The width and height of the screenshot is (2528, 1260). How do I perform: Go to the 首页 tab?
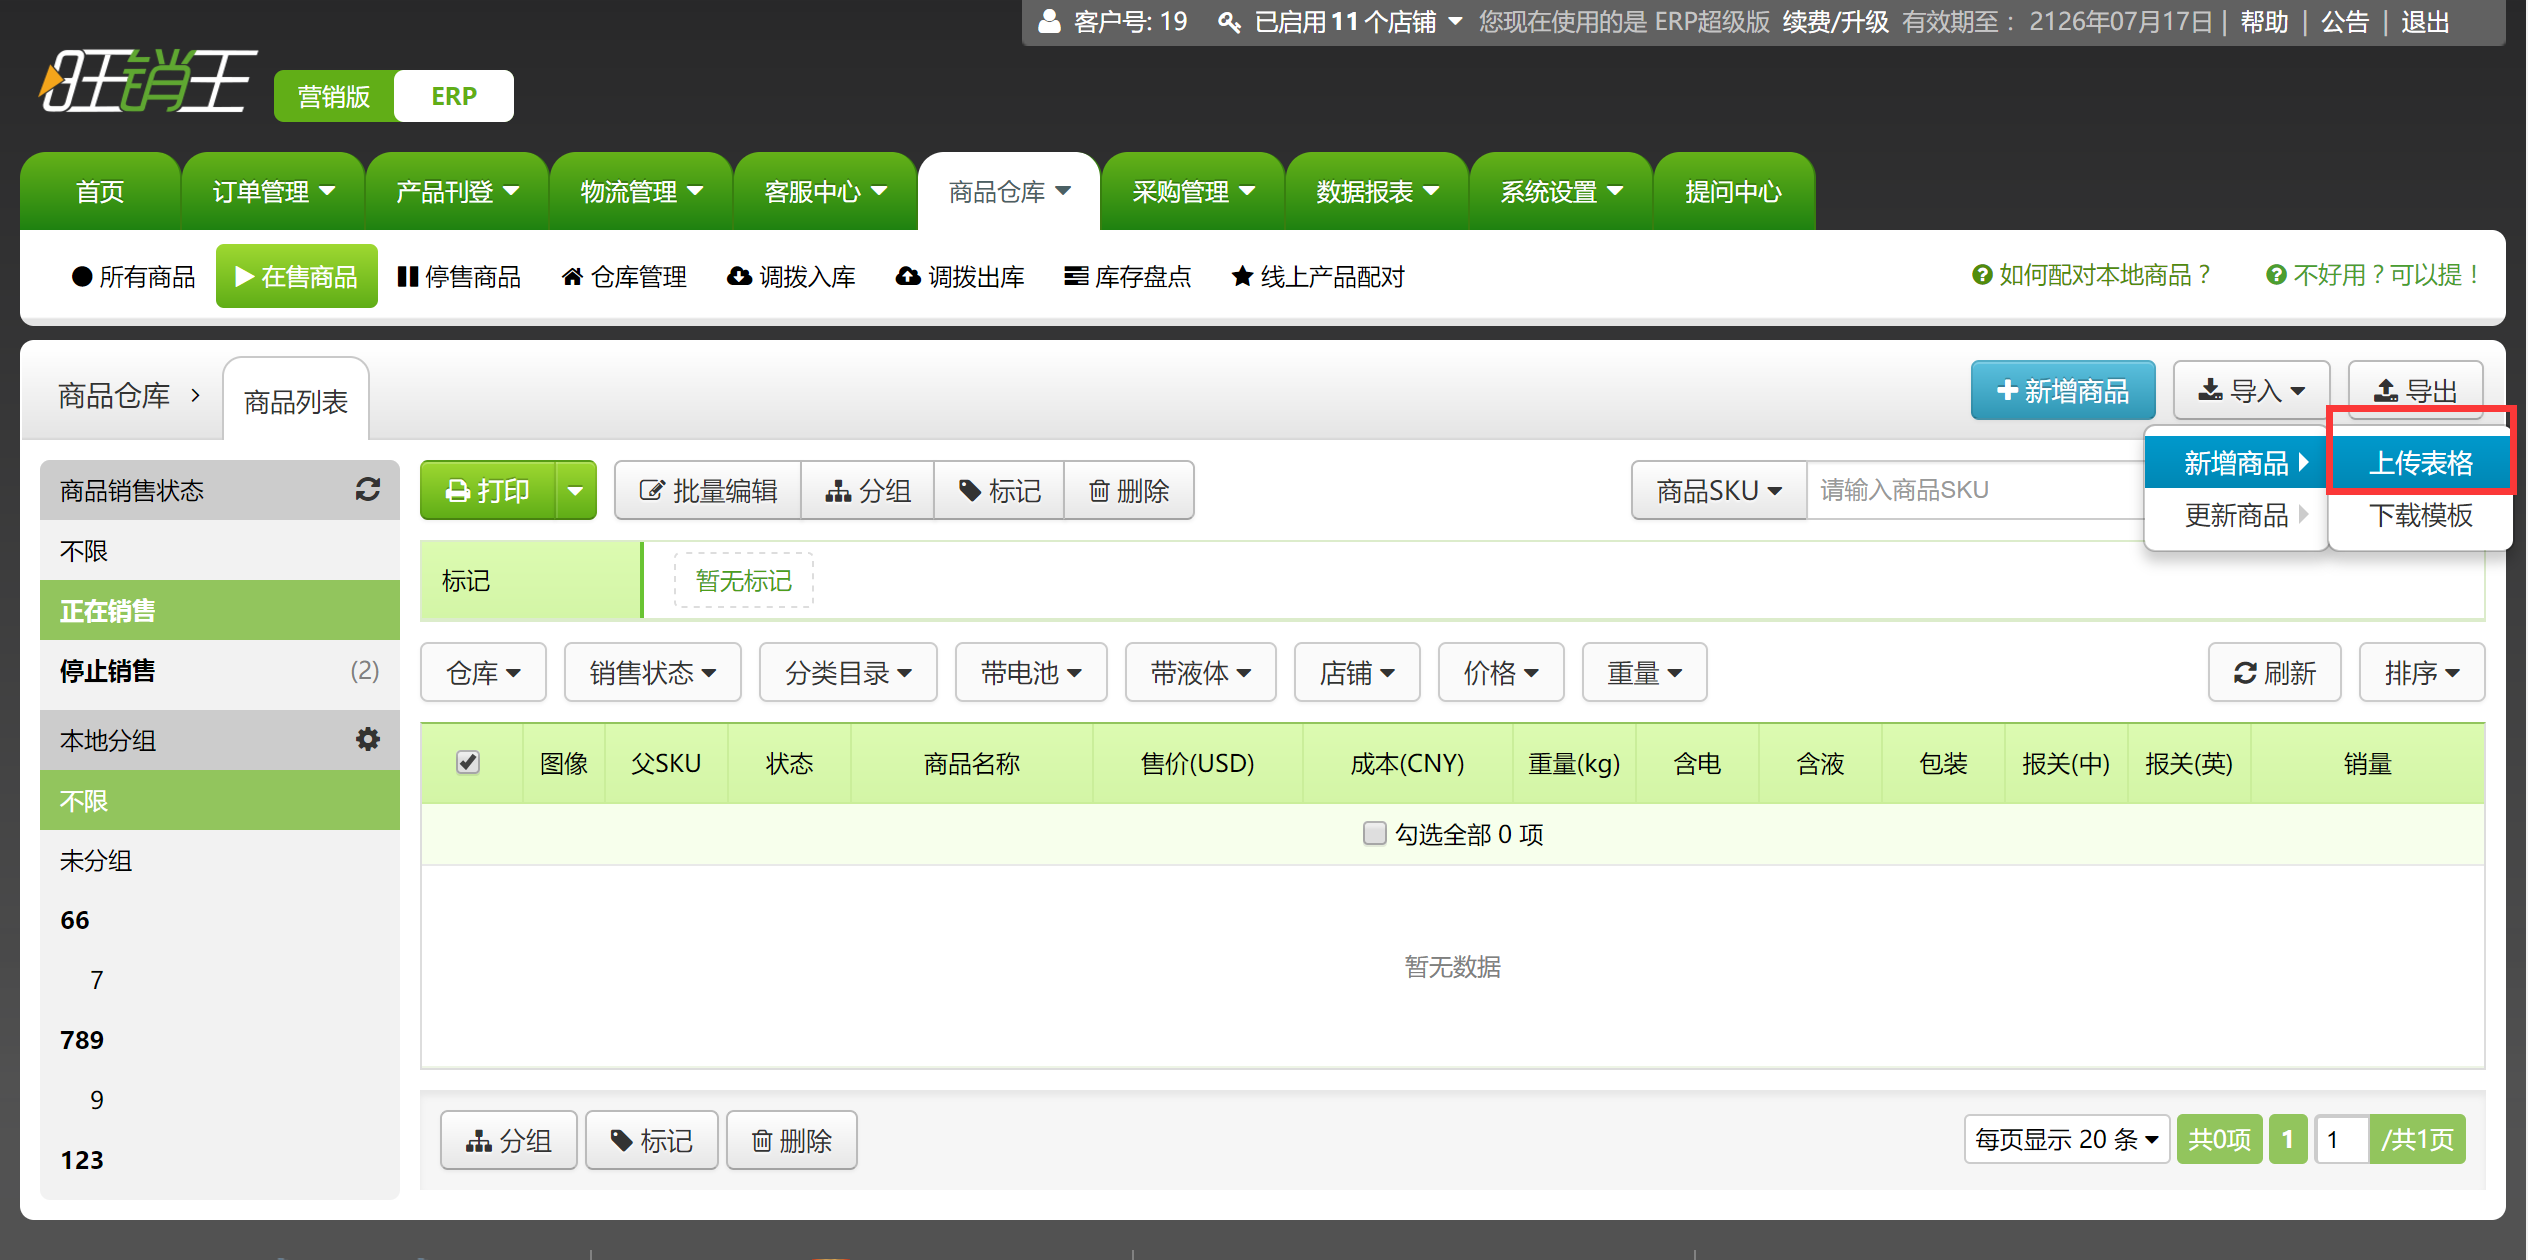click(100, 191)
